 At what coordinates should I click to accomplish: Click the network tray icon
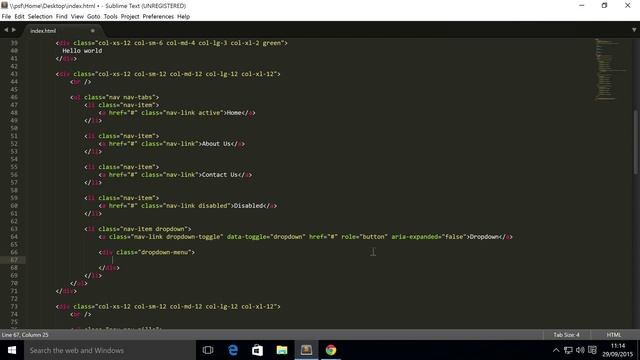pyautogui.click(x=568, y=350)
